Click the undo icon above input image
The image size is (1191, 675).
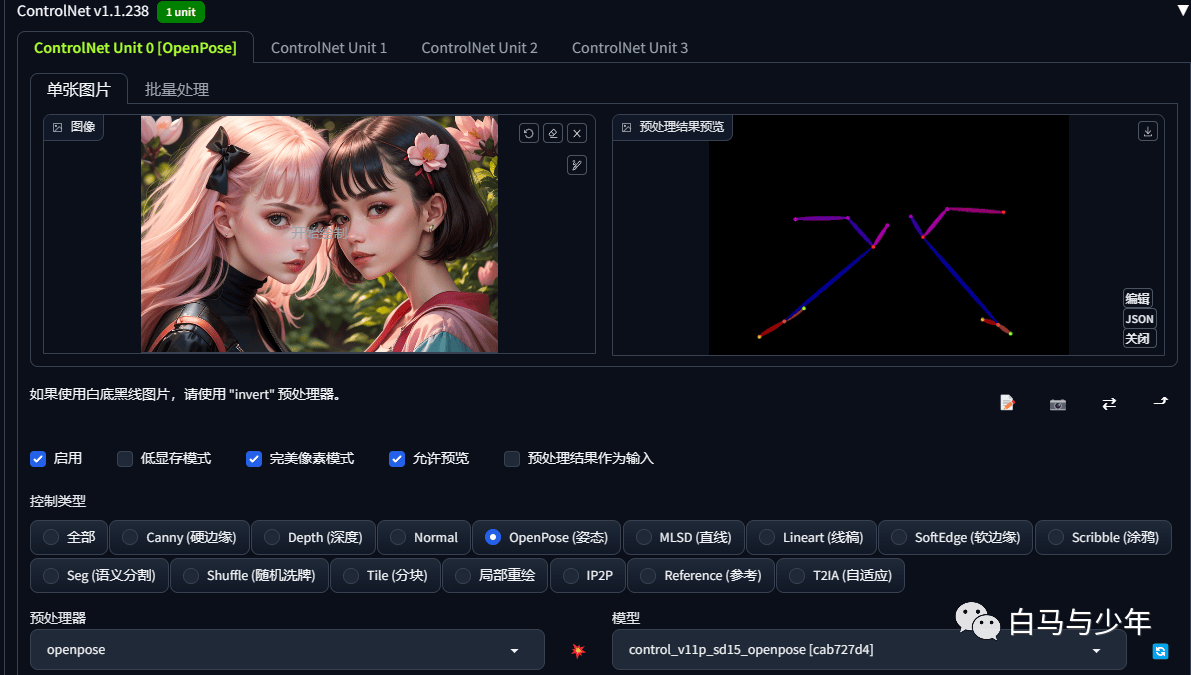click(x=529, y=134)
